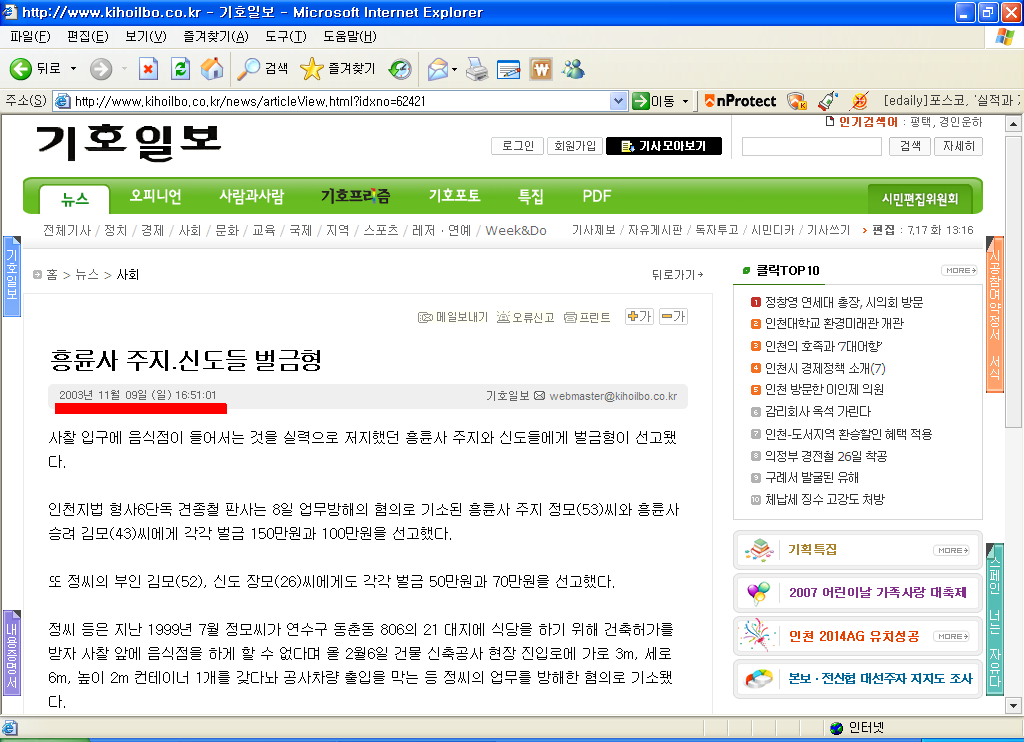The image size is (1024, 742).
Task: Click the 기사 모아보기 button
Action: click(664, 147)
